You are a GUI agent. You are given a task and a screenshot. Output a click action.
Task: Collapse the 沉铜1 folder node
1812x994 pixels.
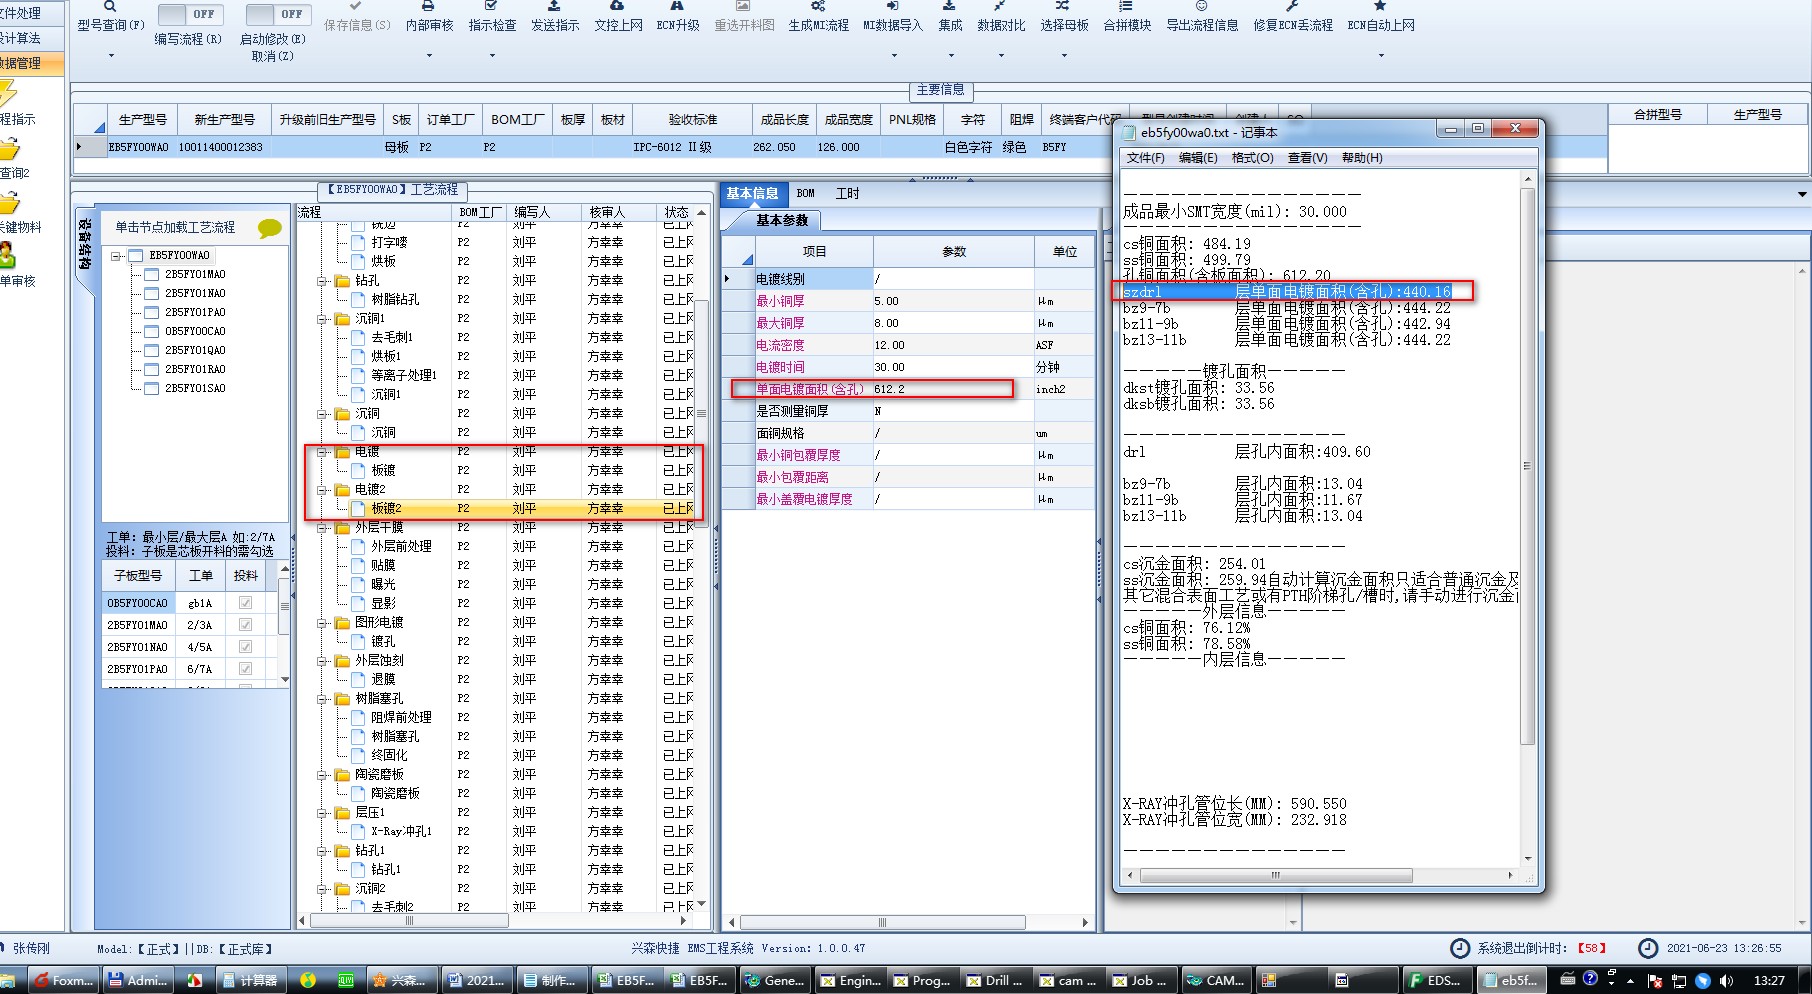coord(323,319)
